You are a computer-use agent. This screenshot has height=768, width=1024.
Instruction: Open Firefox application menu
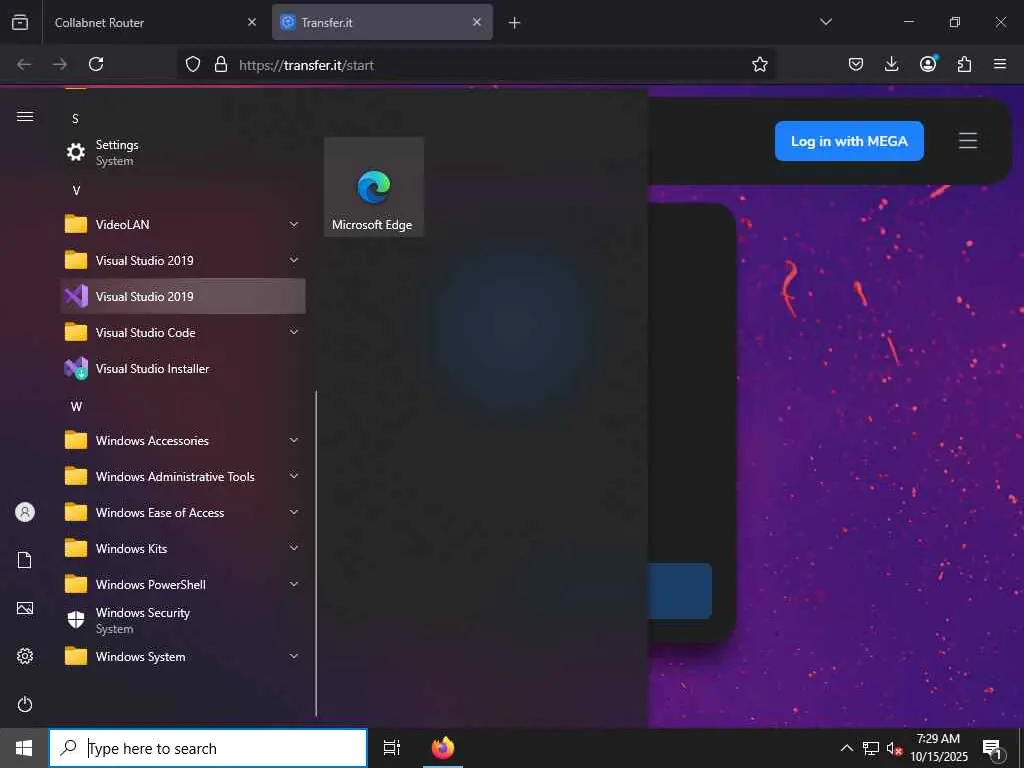1000,64
